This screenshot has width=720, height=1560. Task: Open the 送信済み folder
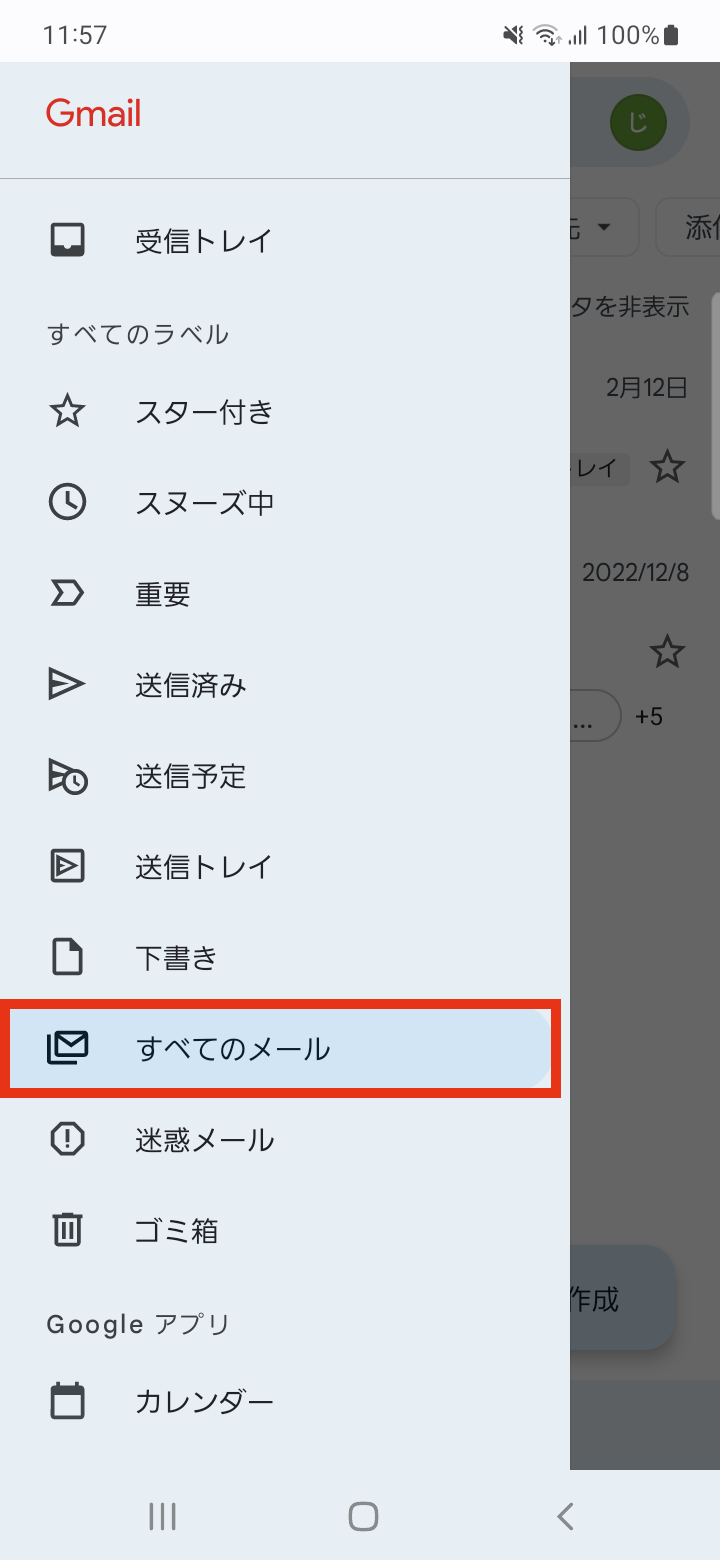pyautogui.click(x=285, y=685)
